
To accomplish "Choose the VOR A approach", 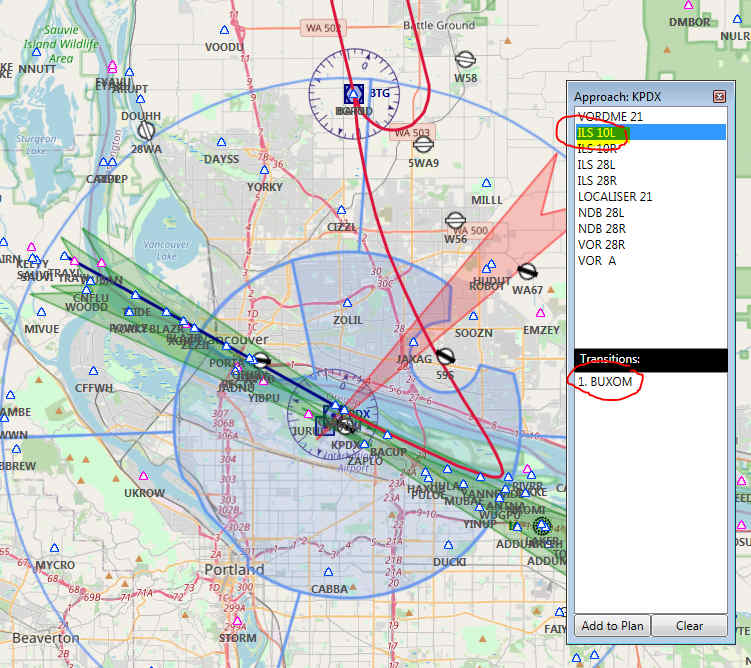I will 650,260.
